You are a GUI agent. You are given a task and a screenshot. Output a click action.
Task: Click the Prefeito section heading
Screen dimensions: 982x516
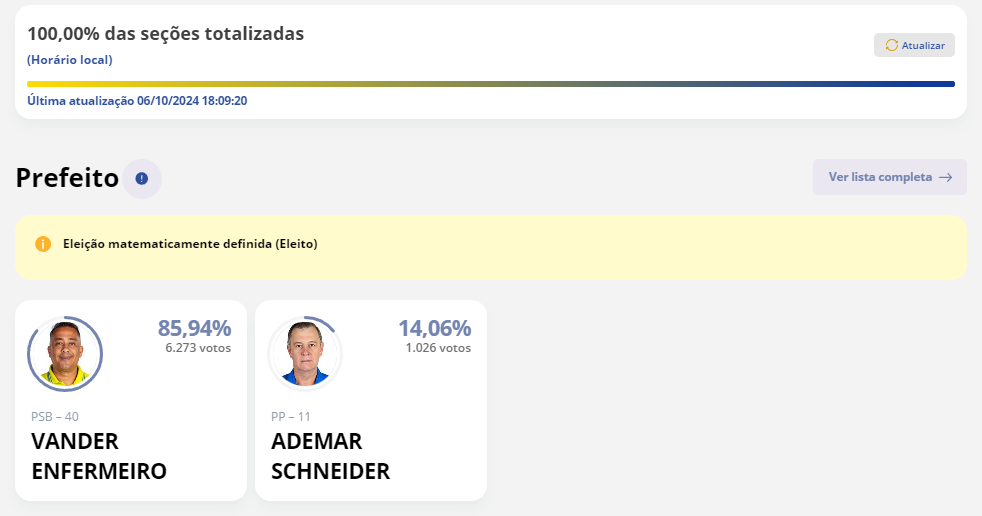[67, 178]
